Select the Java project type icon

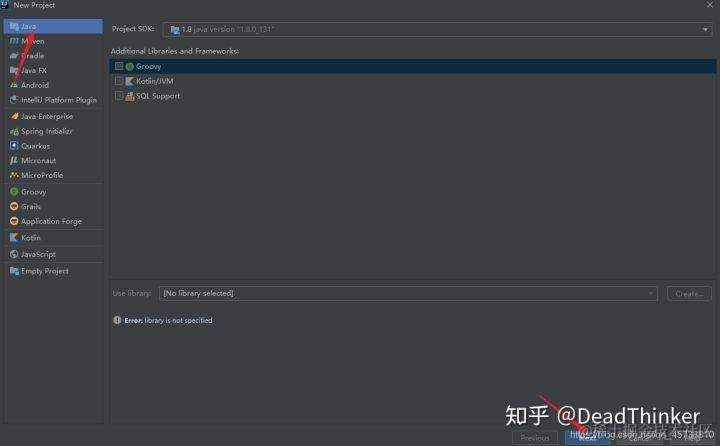click(x=14, y=27)
